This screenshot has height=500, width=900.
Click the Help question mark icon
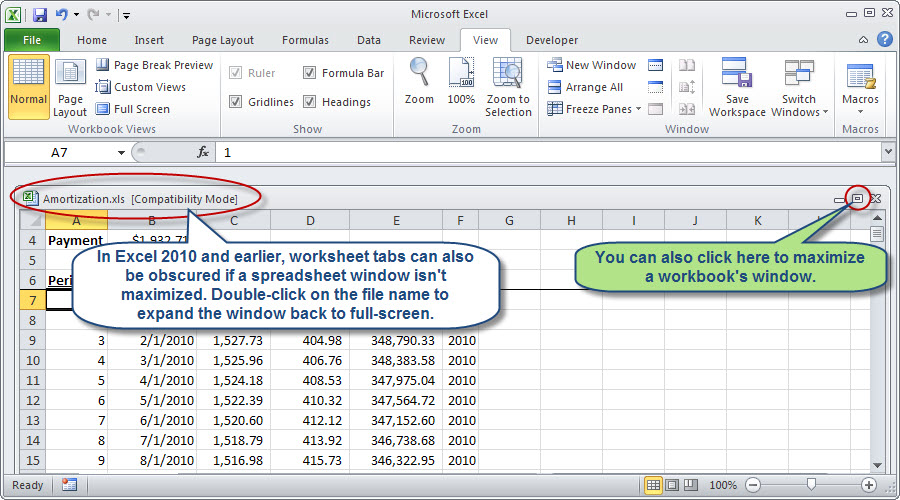tap(885, 40)
